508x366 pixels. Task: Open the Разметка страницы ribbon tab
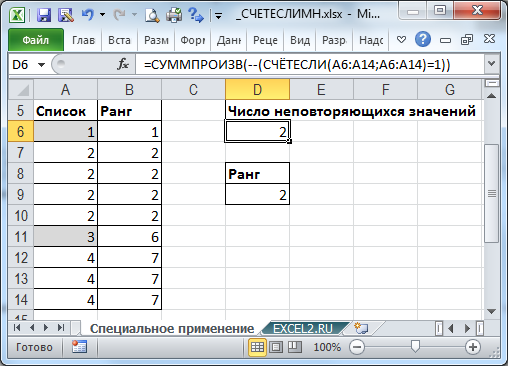pyautogui.click(x=156, y=40)
